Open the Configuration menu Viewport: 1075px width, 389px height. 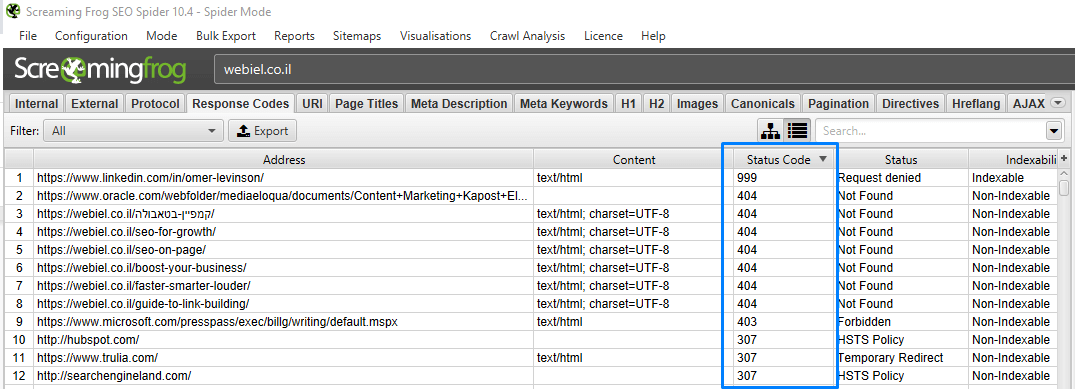91,36
